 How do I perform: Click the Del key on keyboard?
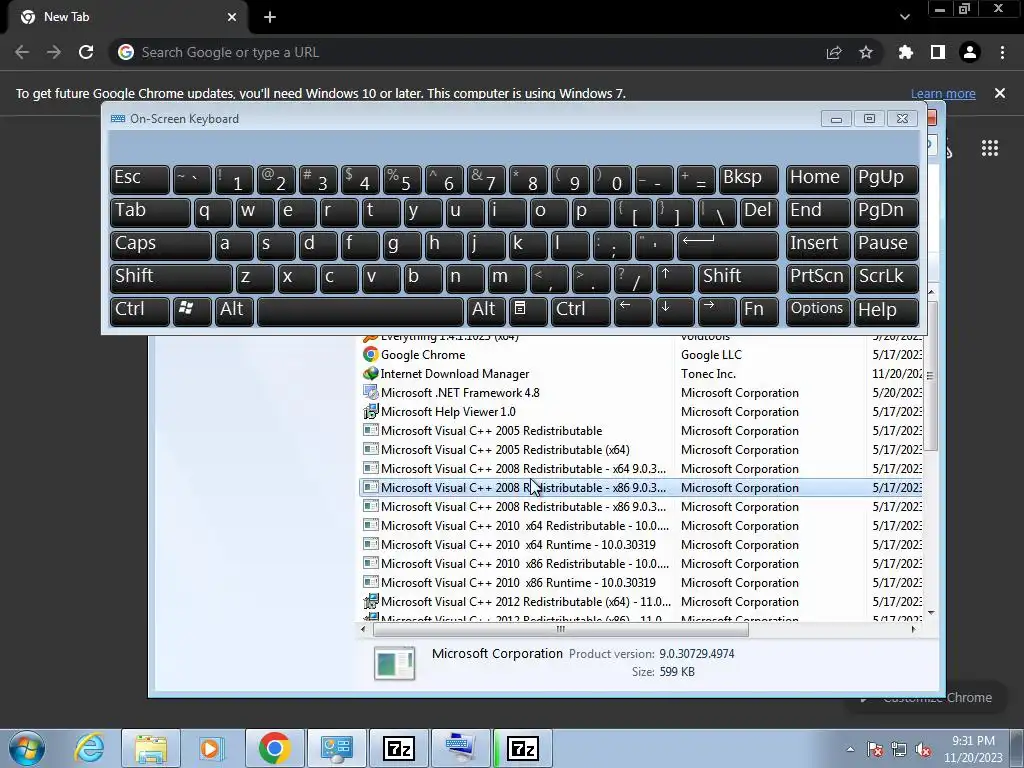tap(759, 212)
